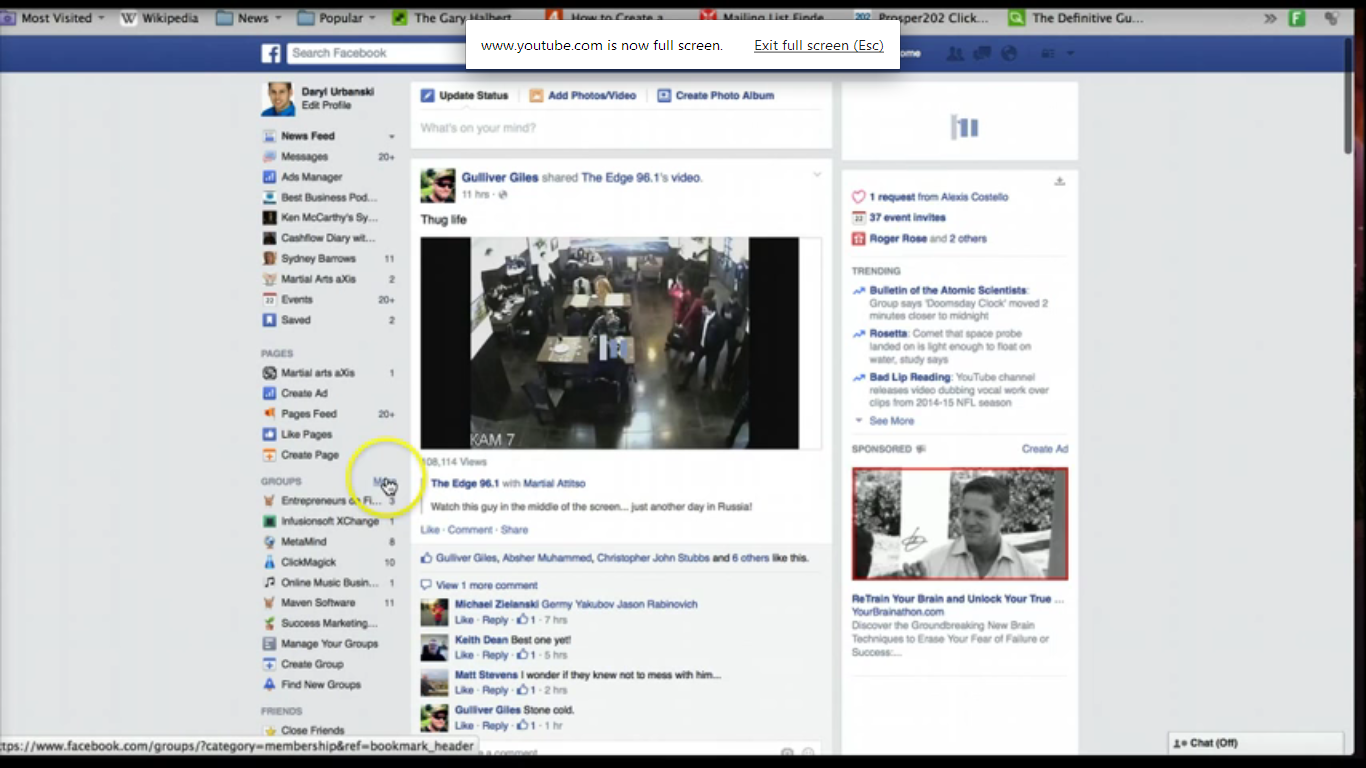This screenshot has width=1366, height=768.
Task: Open messages icon in top bar
Action: tap(982, 53)
